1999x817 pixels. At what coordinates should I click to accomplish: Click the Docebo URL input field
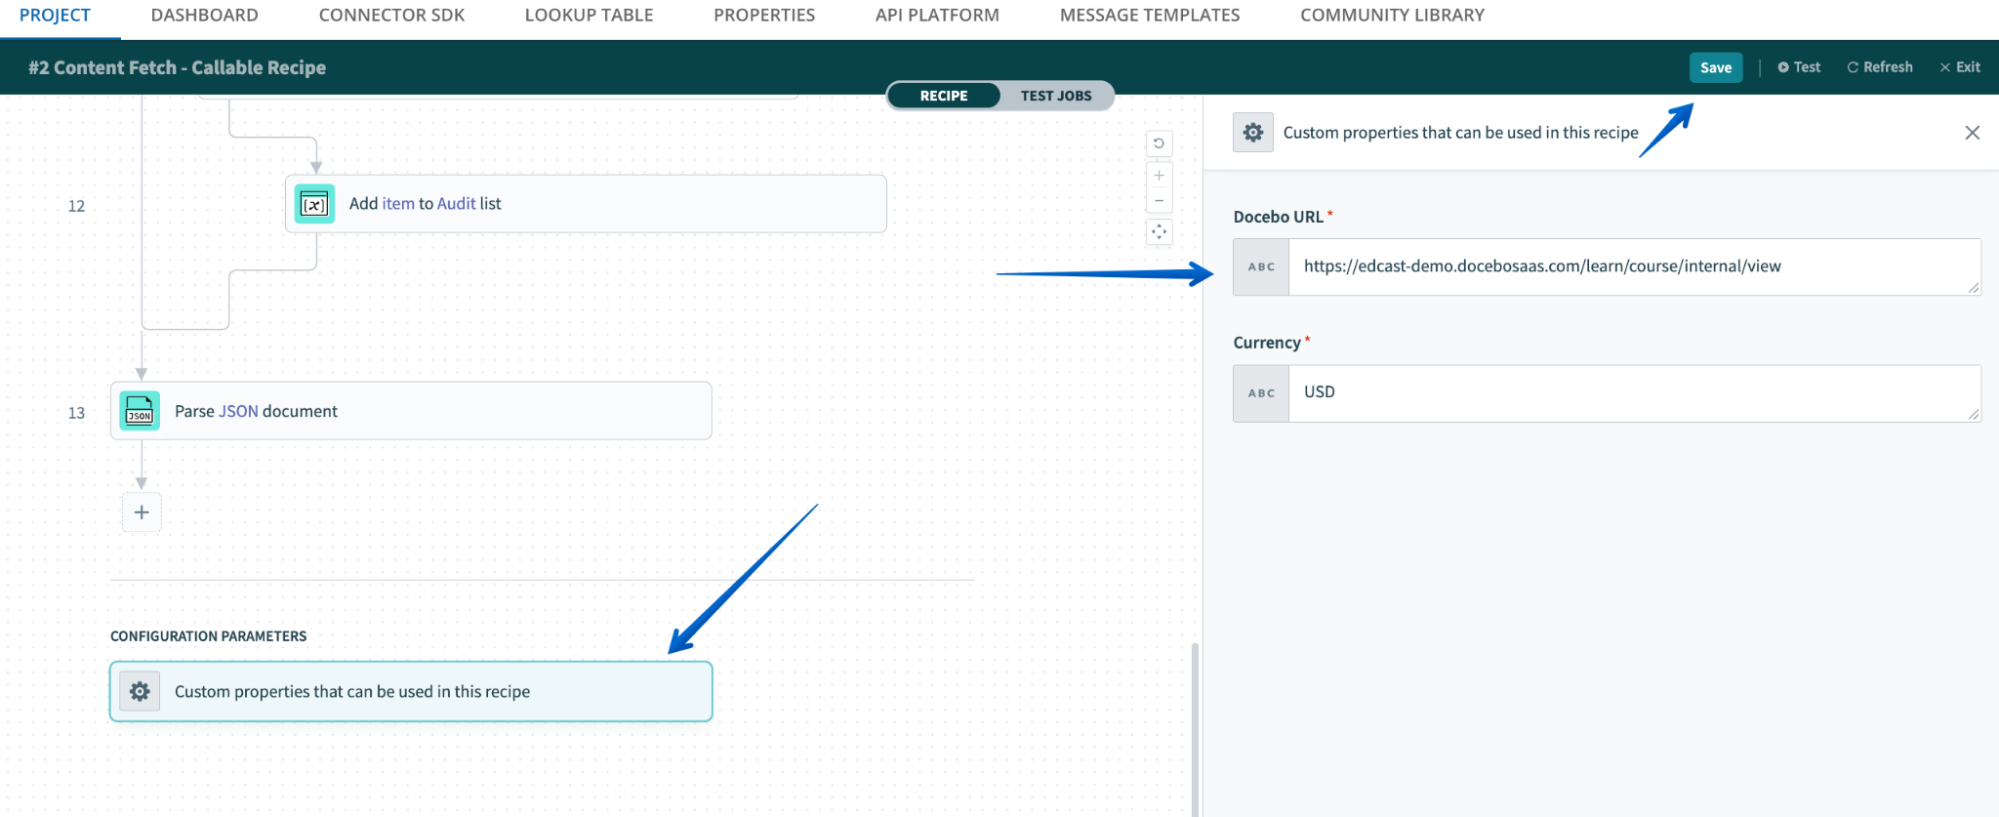1634,267
